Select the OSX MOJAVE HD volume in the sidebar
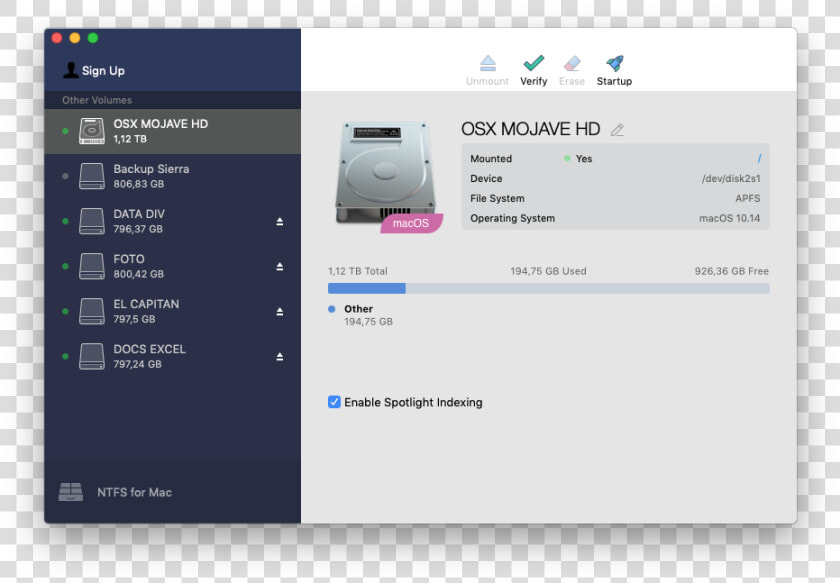This screenshot has width=840, height=583. (172, 131)
